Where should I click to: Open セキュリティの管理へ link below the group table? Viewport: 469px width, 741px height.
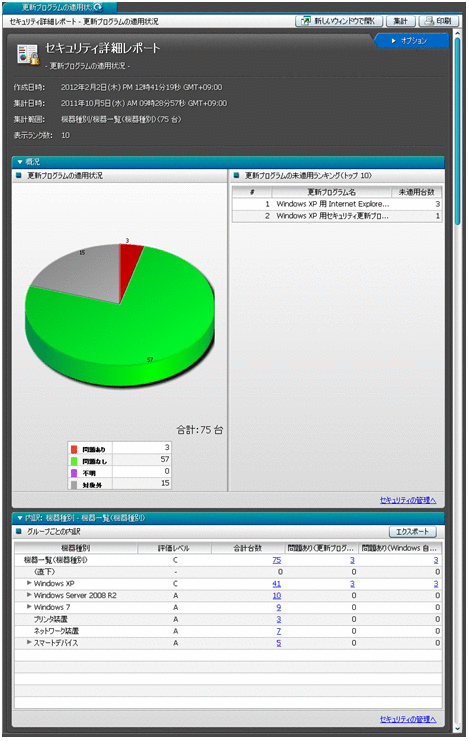coord(408,719)
